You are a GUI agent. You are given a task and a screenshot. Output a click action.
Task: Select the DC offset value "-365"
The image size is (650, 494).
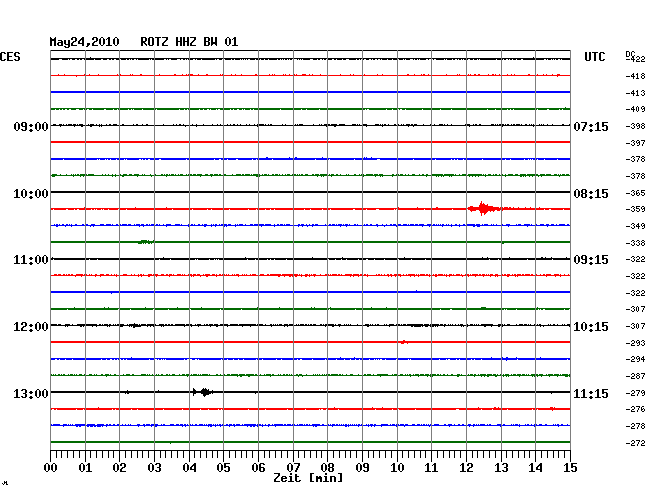click(x=635, y=193)
